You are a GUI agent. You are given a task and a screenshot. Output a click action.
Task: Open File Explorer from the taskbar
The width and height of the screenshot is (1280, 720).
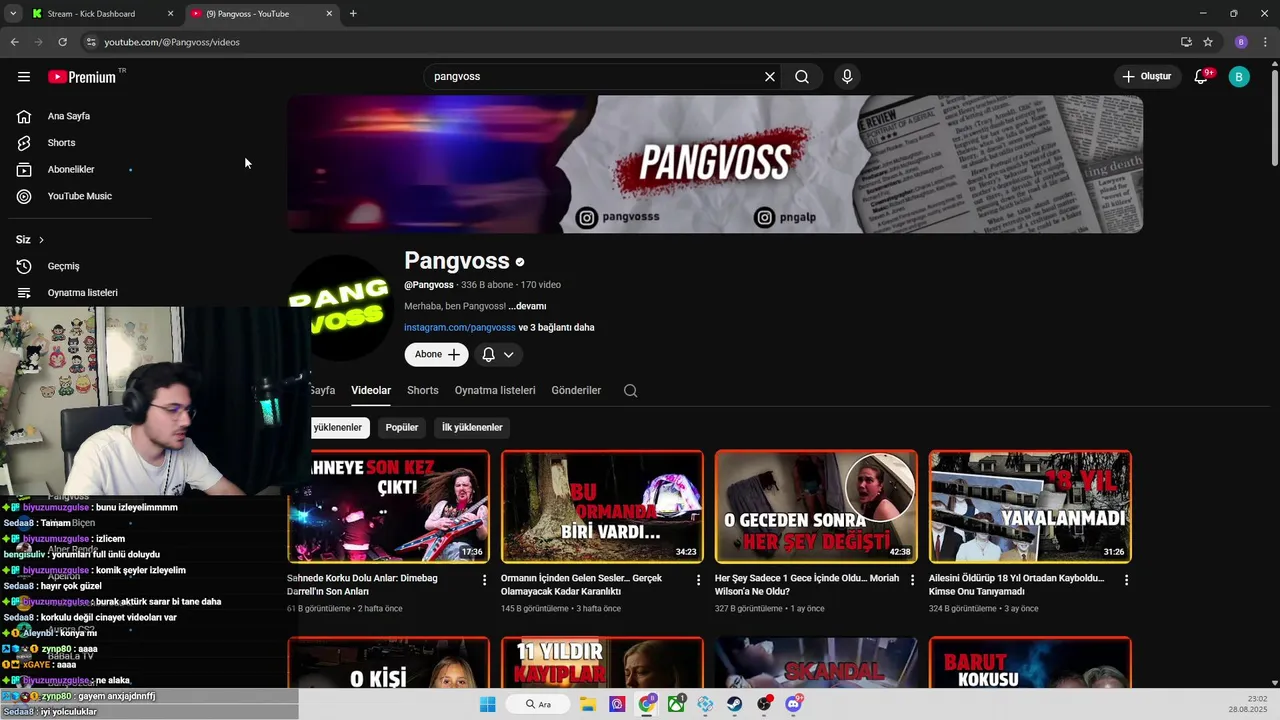(588, 704)
